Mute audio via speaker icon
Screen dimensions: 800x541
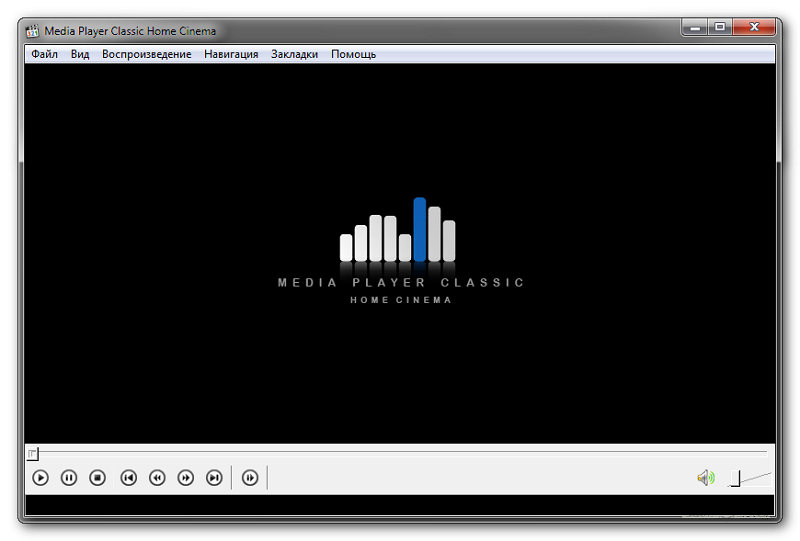tap(706, 478)
